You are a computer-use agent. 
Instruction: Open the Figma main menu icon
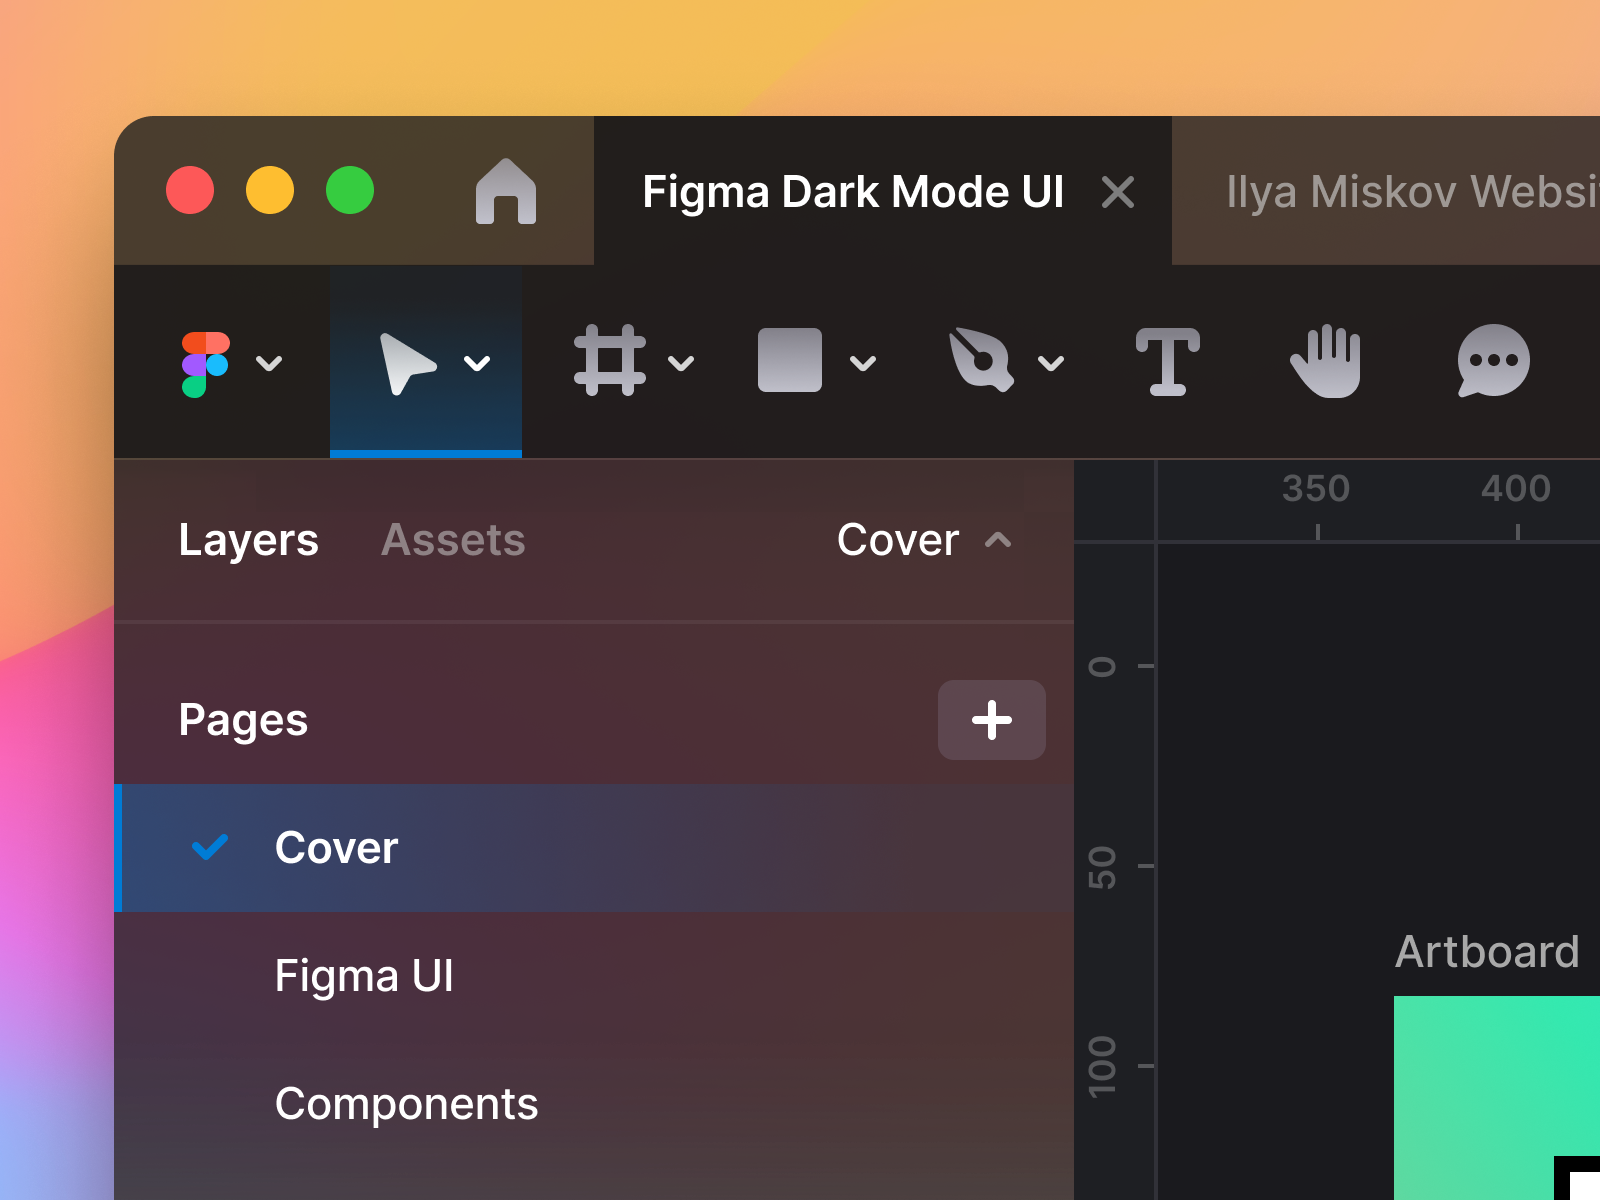[x=205, y=363]
